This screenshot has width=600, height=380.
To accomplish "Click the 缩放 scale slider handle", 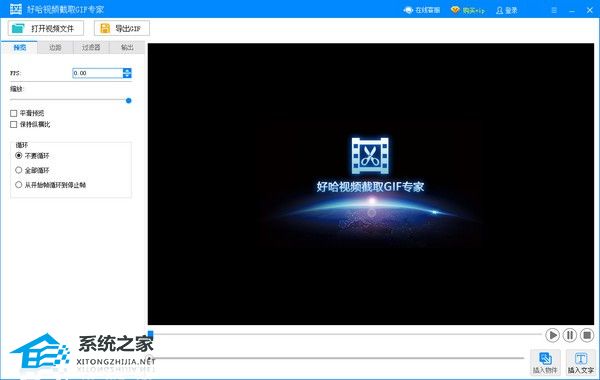I will point(129,101).
